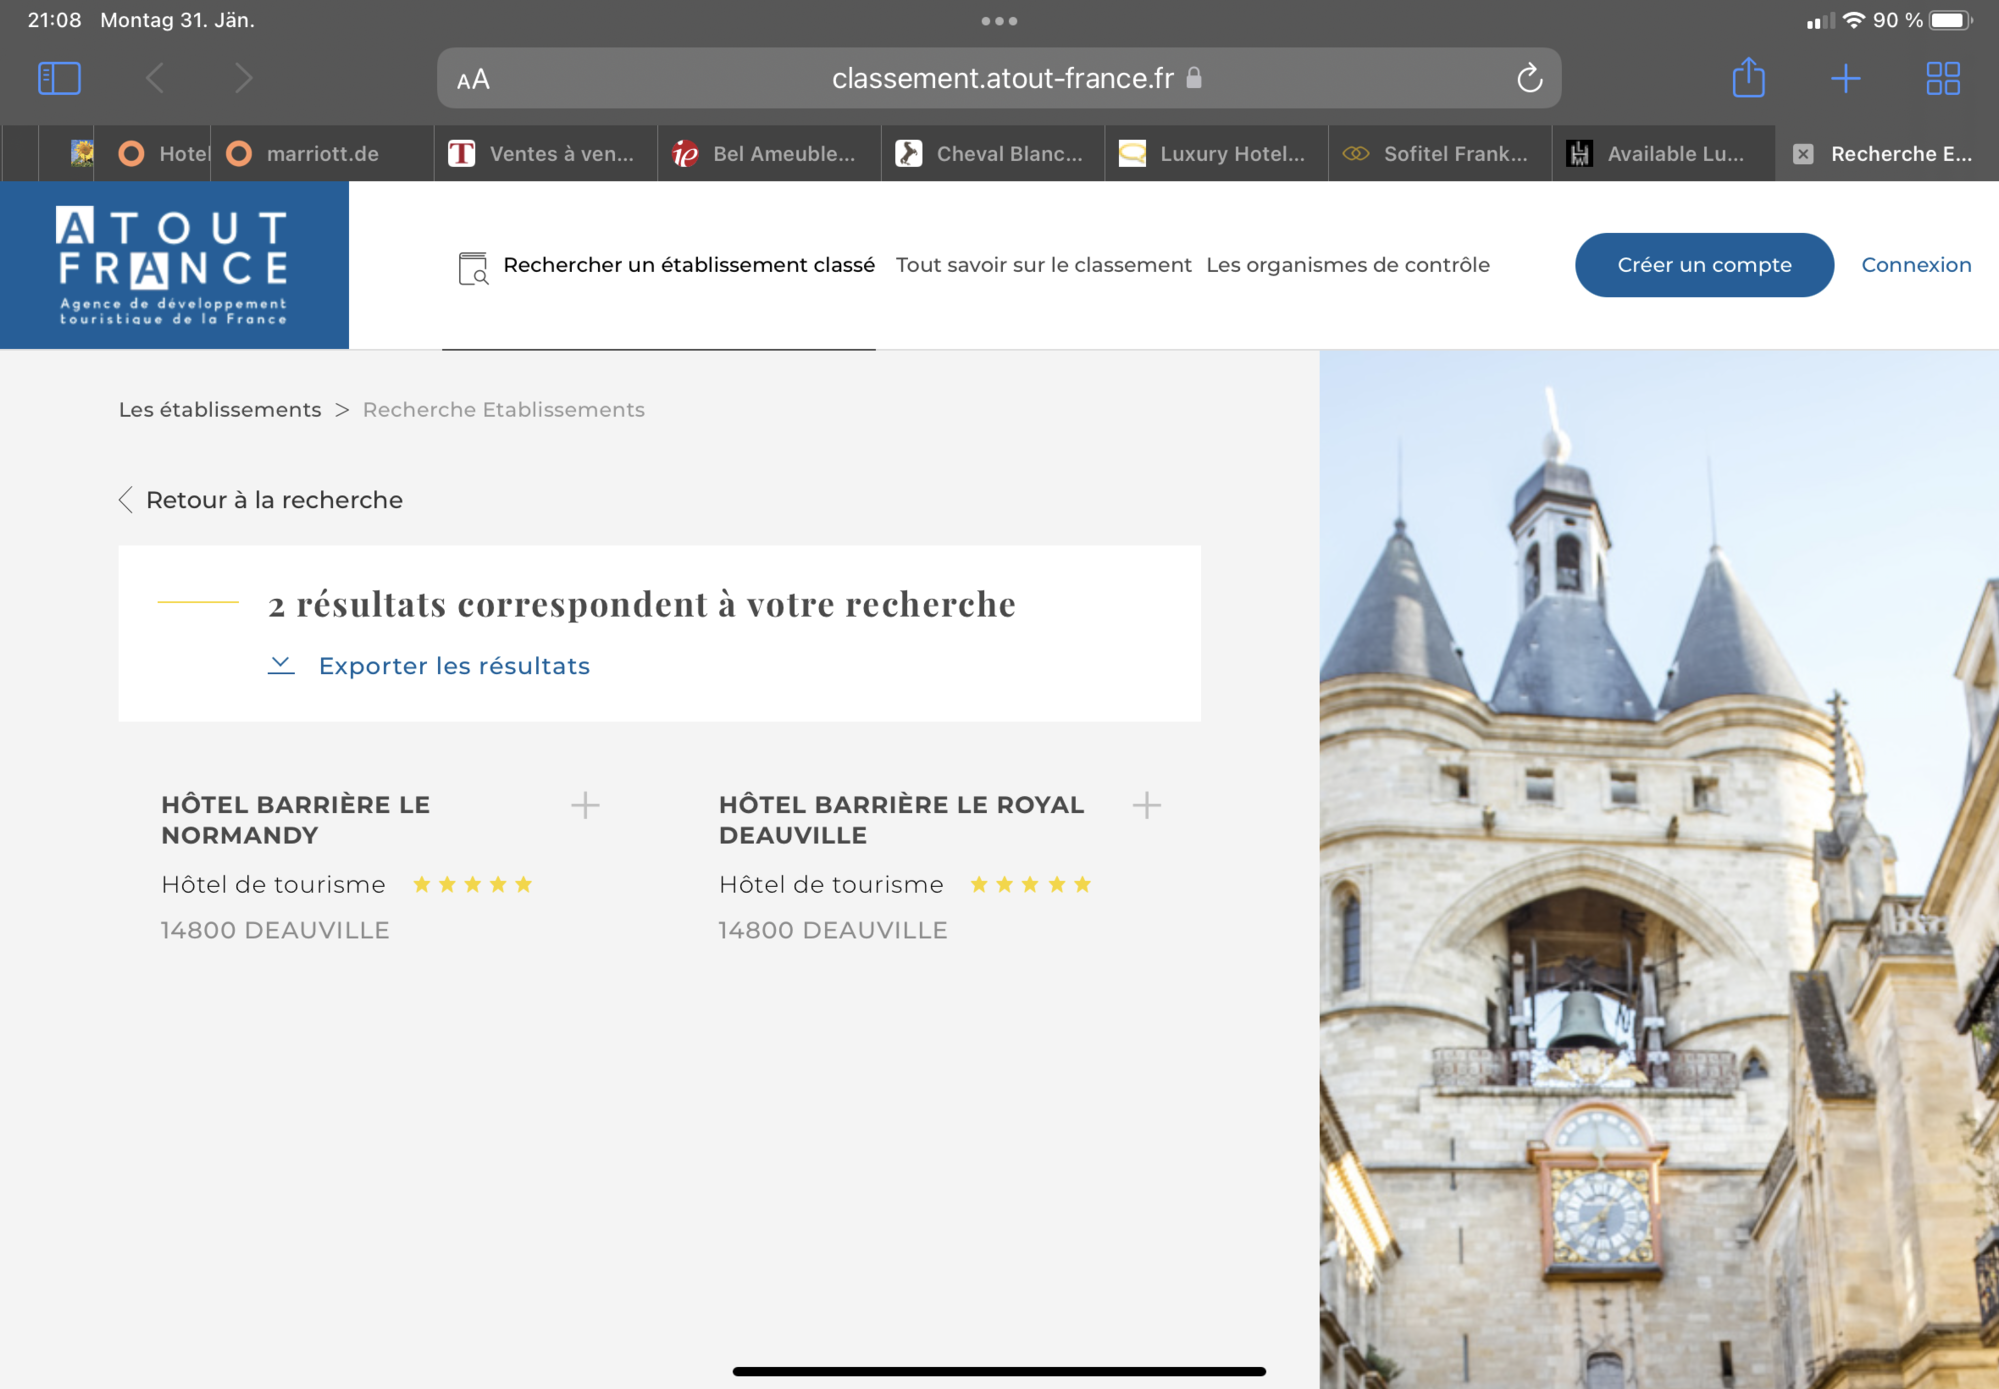This screenshot has width=1999, height=1389.
Task: Tap the Safari share icon
Action: (x=1748, y=78)
